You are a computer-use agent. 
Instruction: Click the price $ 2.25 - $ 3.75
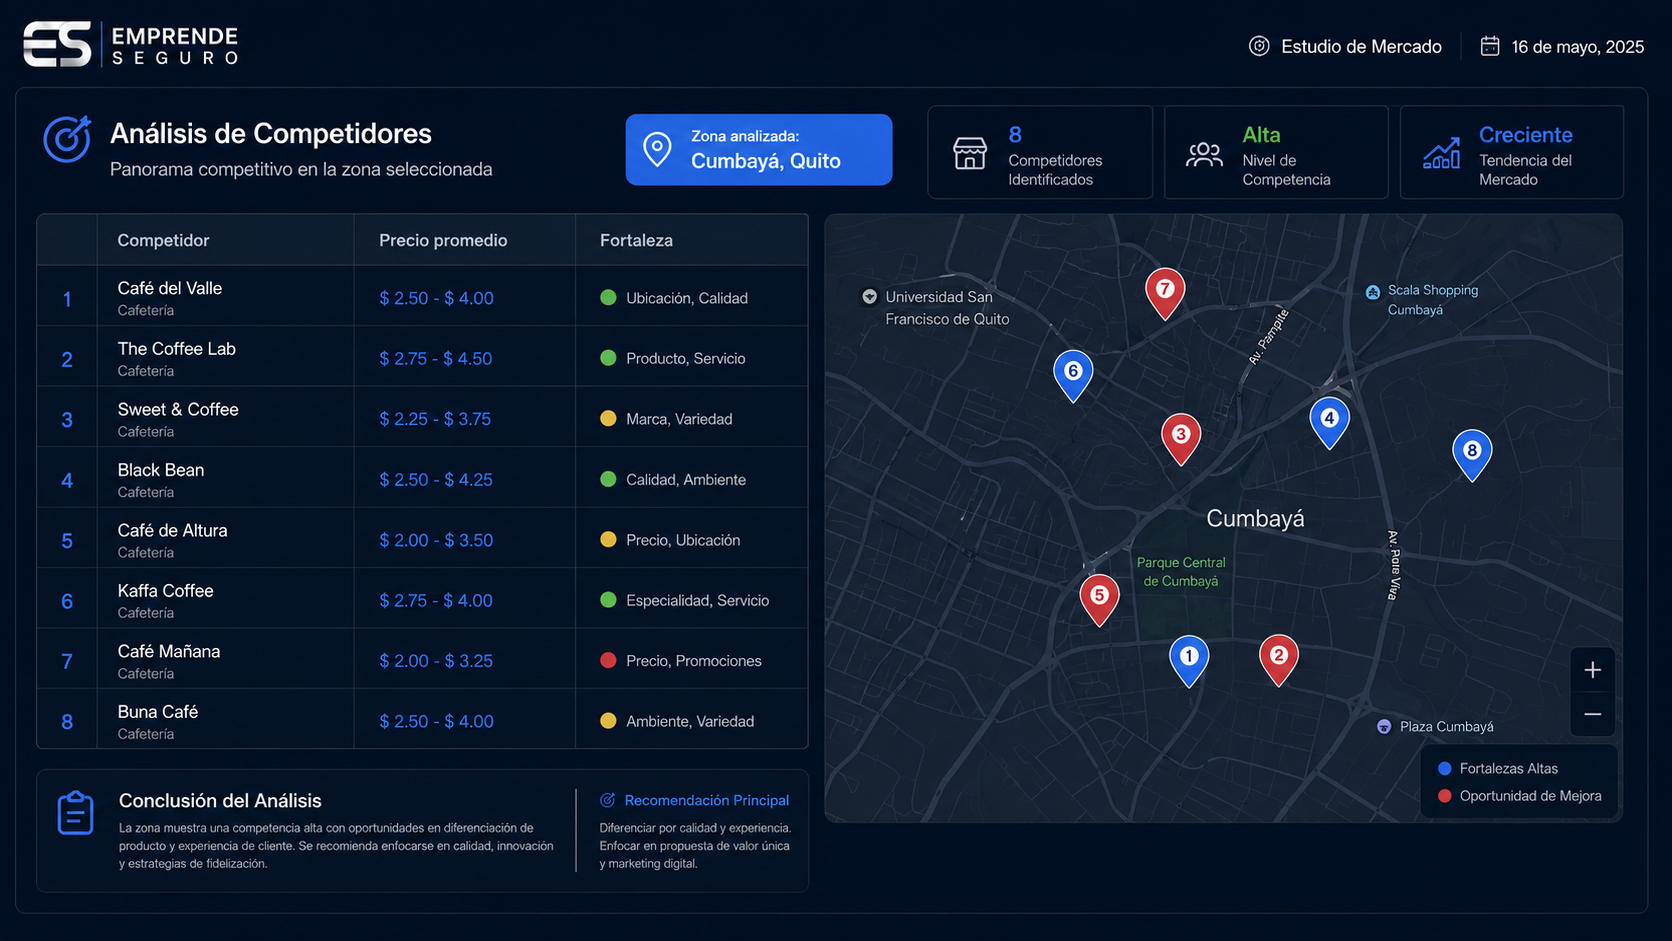click(435, 419)
